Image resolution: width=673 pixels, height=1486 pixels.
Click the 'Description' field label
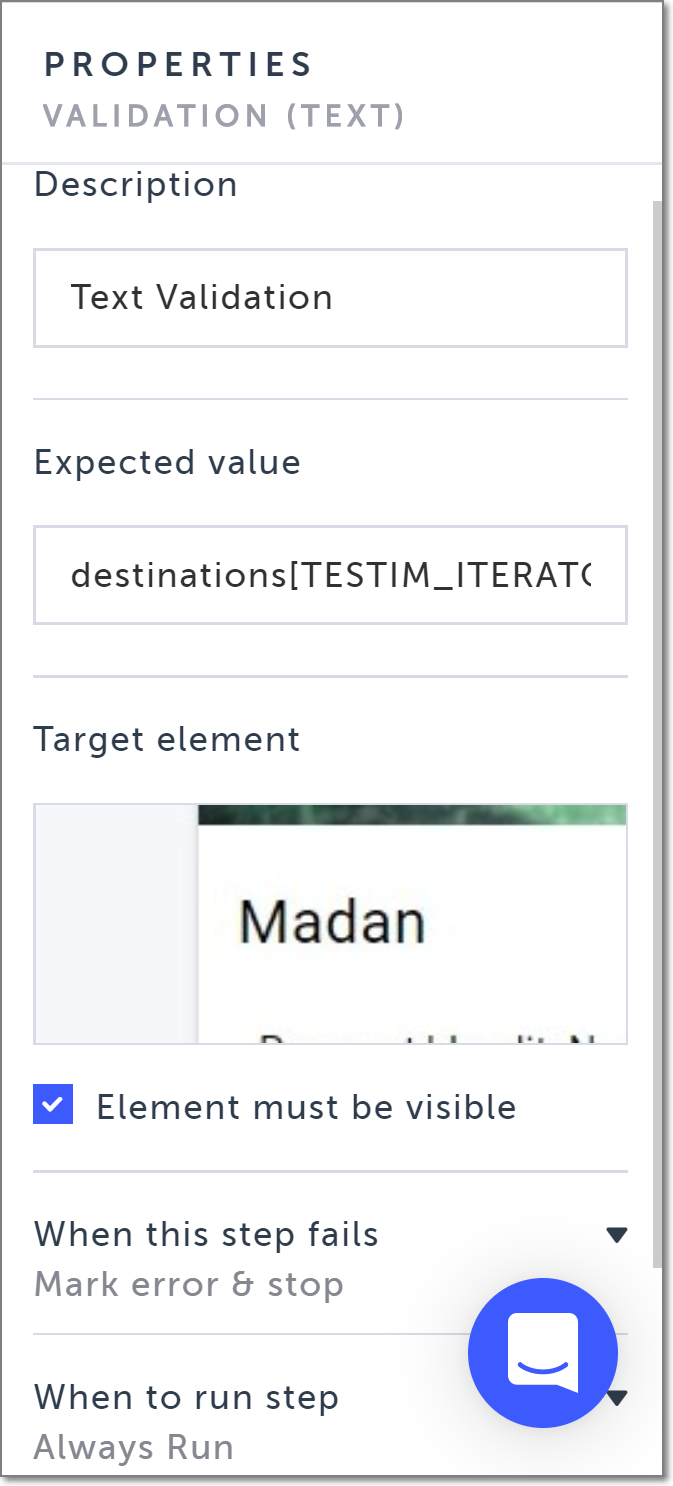(x=136, y=185)
